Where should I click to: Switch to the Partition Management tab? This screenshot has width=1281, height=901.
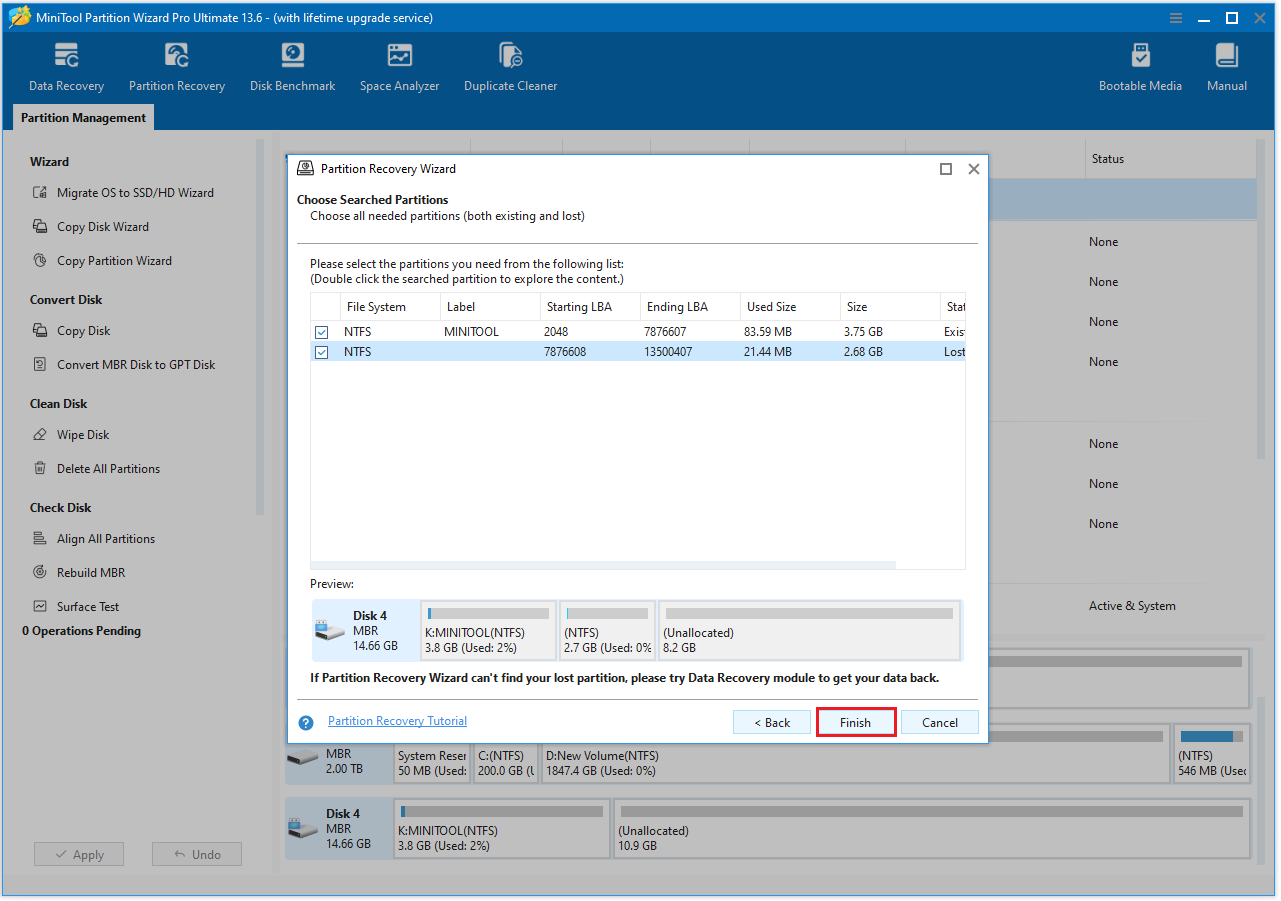click(x=82, y=117)
